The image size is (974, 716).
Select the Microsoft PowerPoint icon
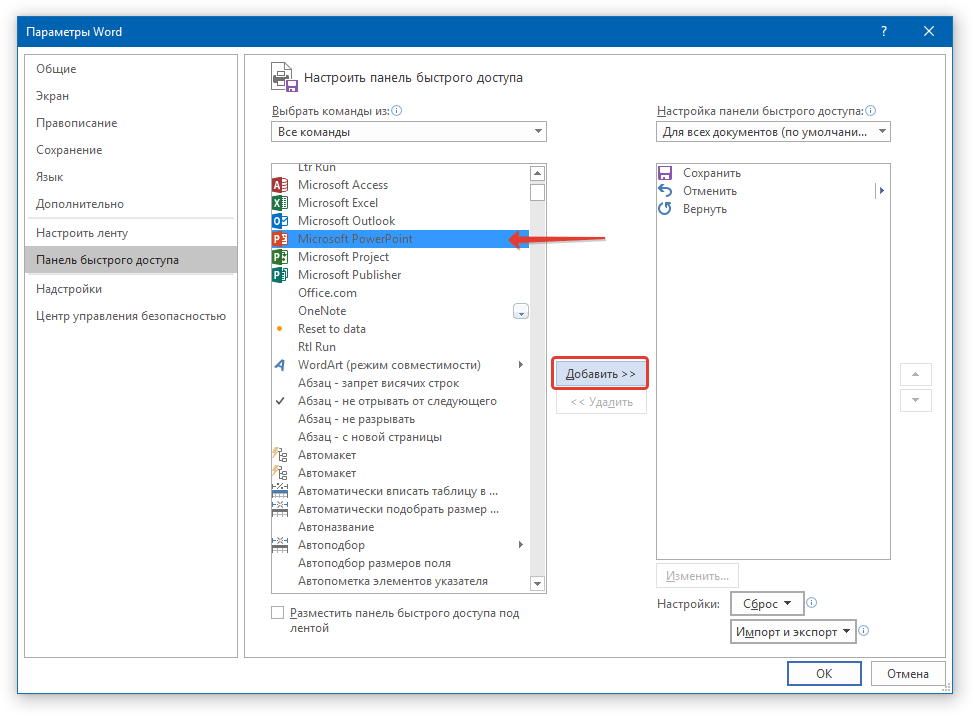point(280,239)
